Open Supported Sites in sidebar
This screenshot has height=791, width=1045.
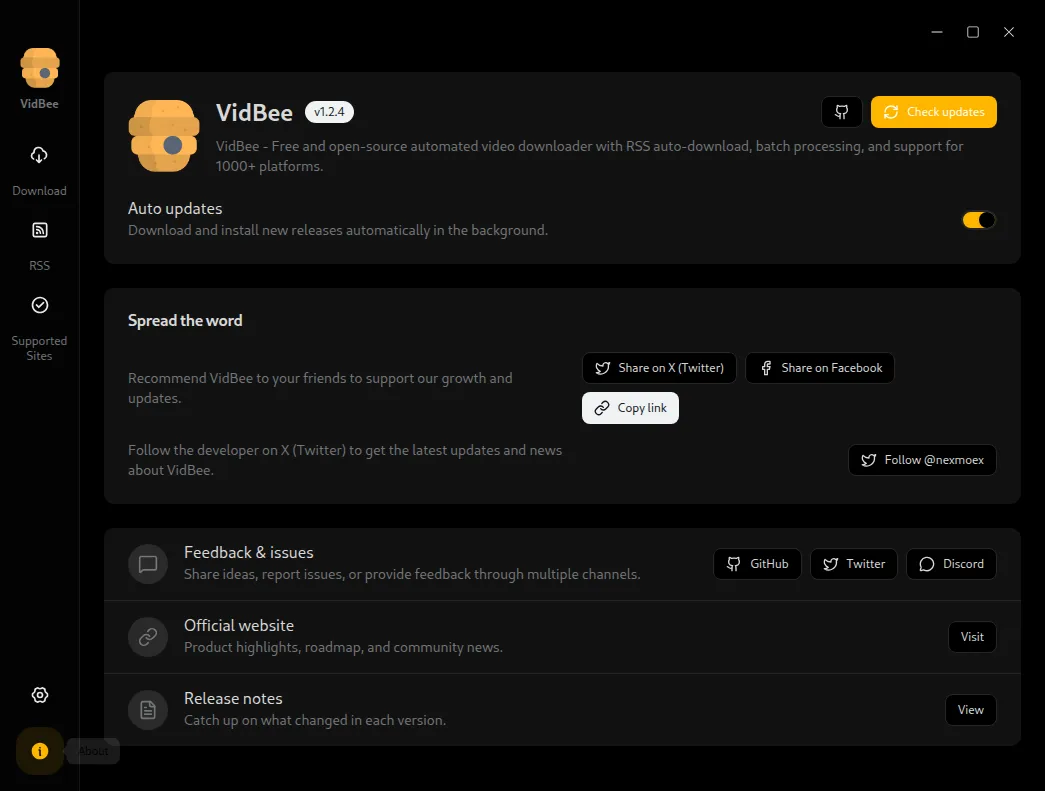tap(39, 327)
